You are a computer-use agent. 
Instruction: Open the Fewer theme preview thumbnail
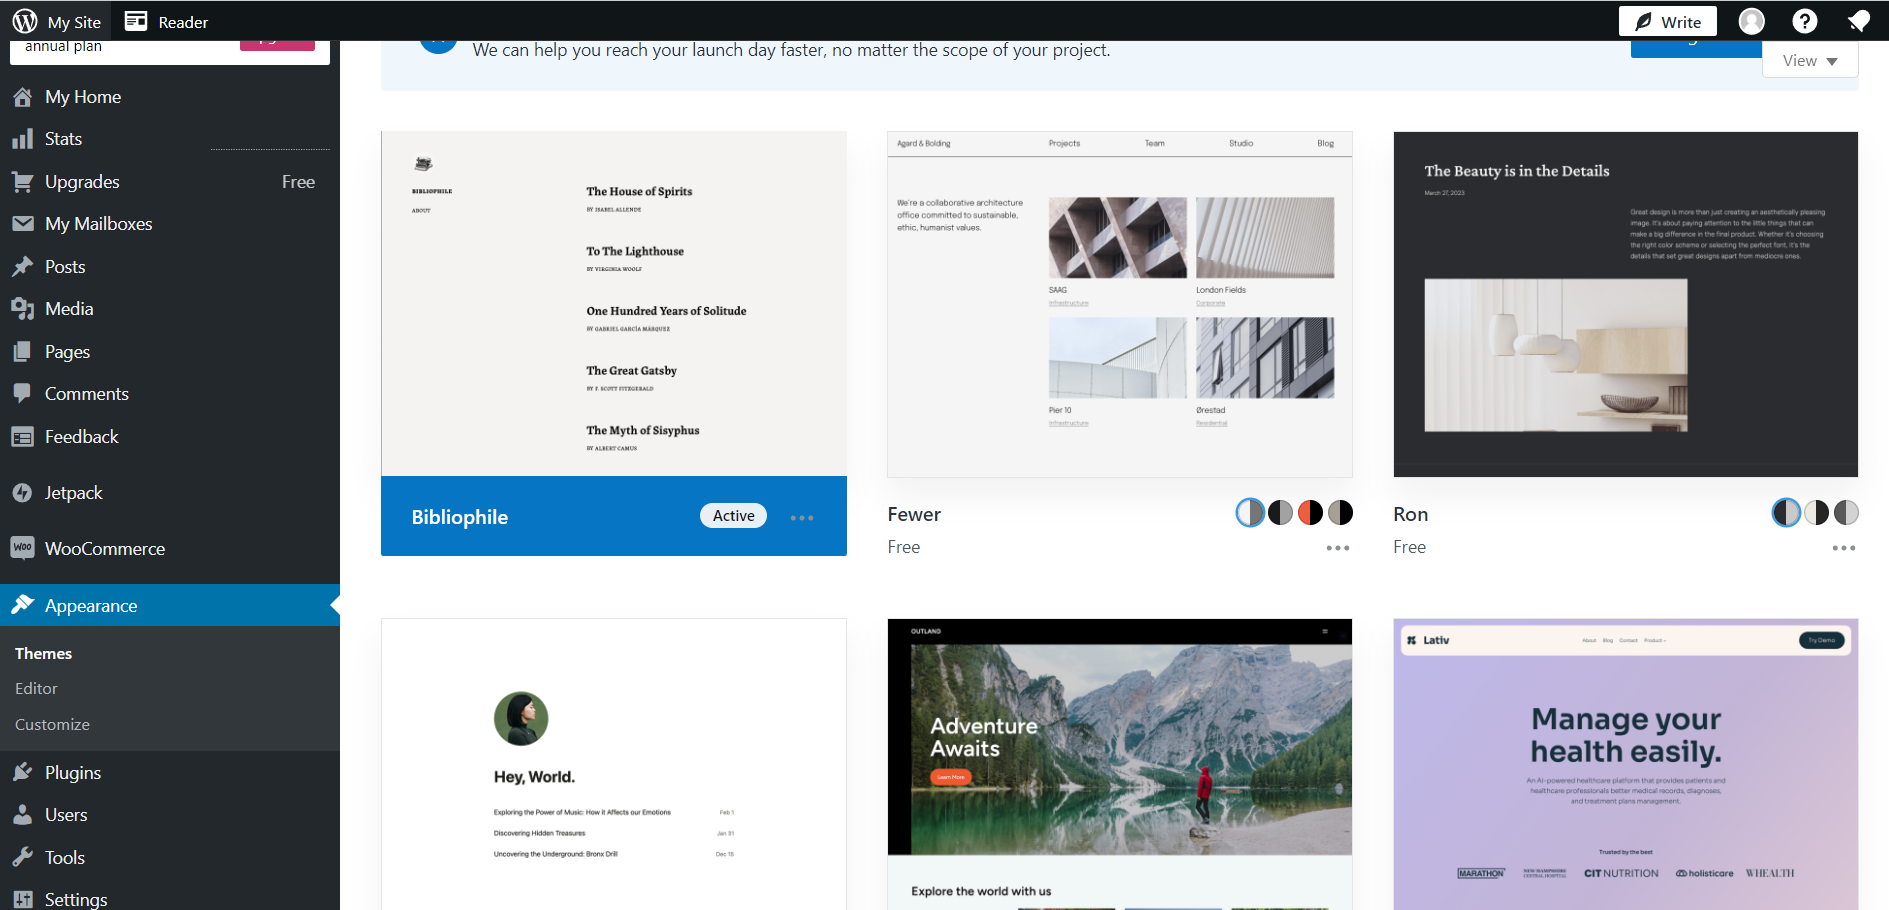coord(1120,304)
